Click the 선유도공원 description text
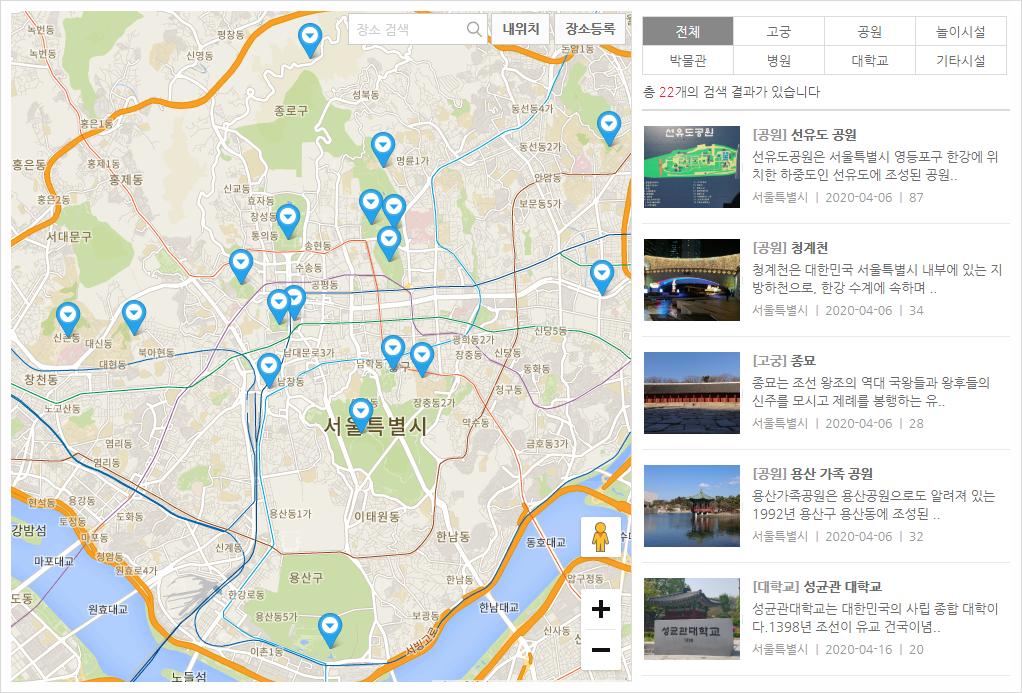The image size is (1022, 693). pos(875,166)
